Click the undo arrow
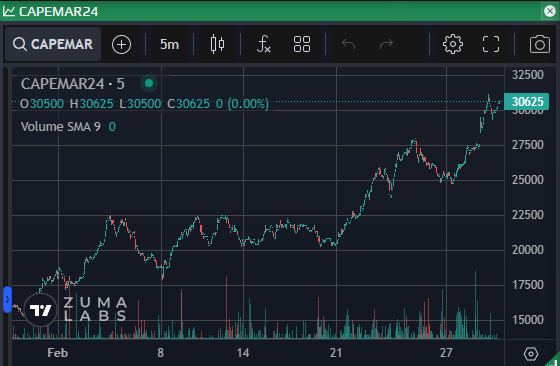Viewport: 560px width, 366px height. point(348,44)
